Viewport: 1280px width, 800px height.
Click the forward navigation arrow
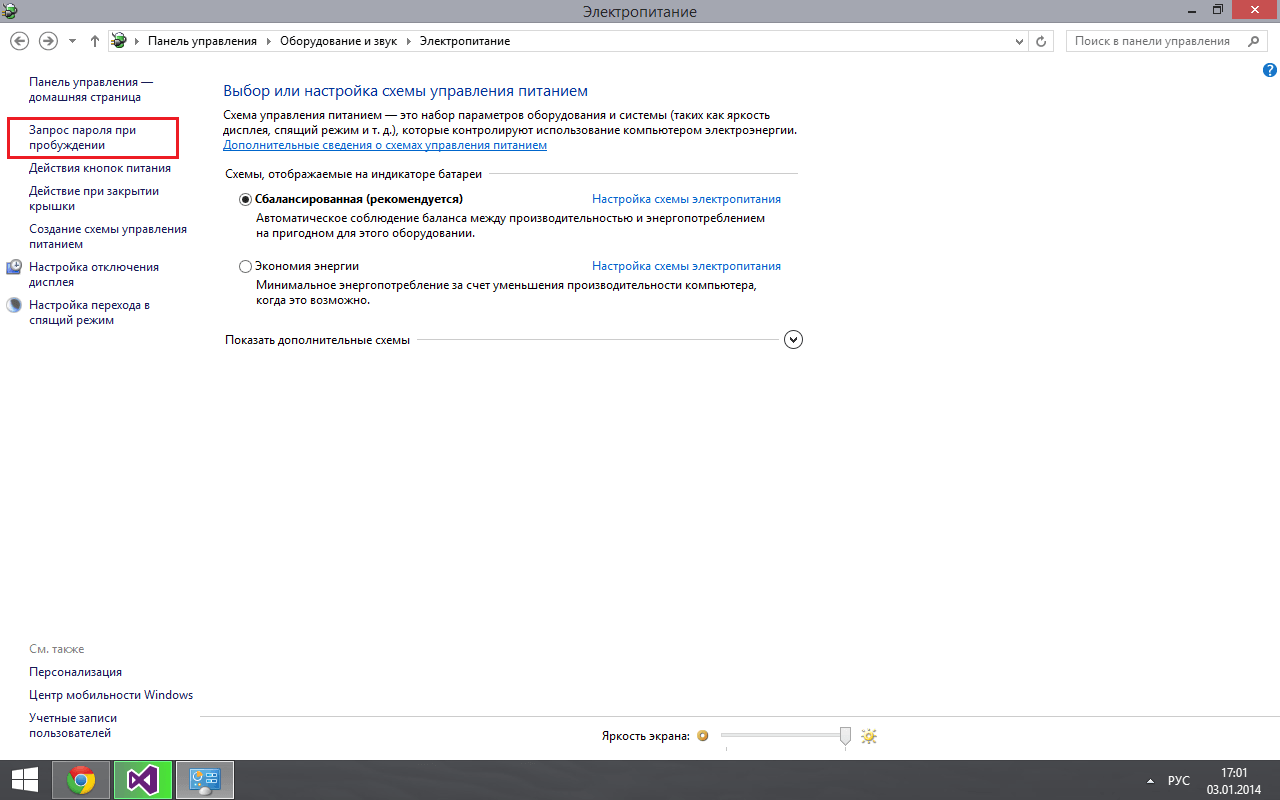(x=48, y=41)
